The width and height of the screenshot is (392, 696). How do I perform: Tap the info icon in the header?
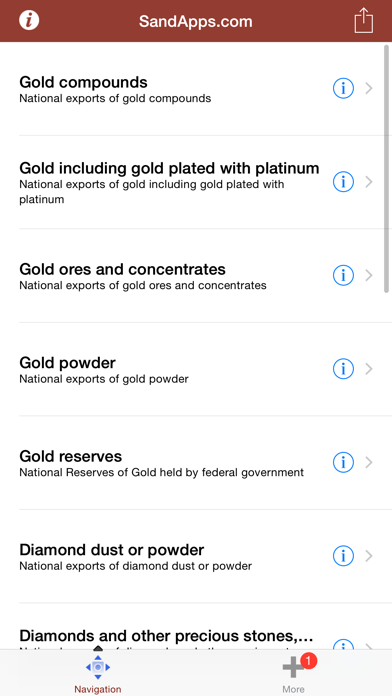[x=29, y=20]
